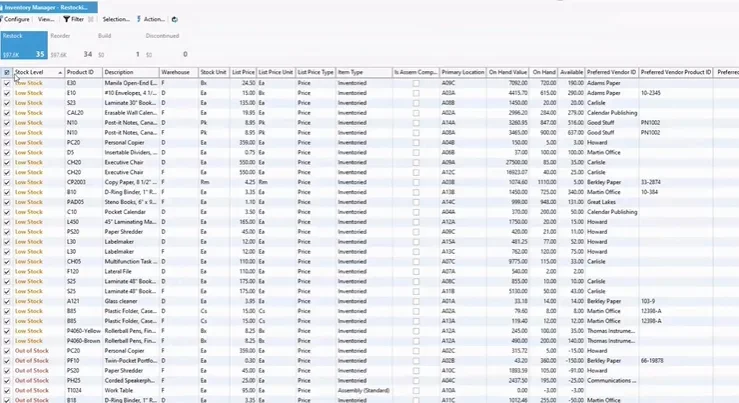
Task: Select vendor product ID '10-2345'
Action: [676, 93]
